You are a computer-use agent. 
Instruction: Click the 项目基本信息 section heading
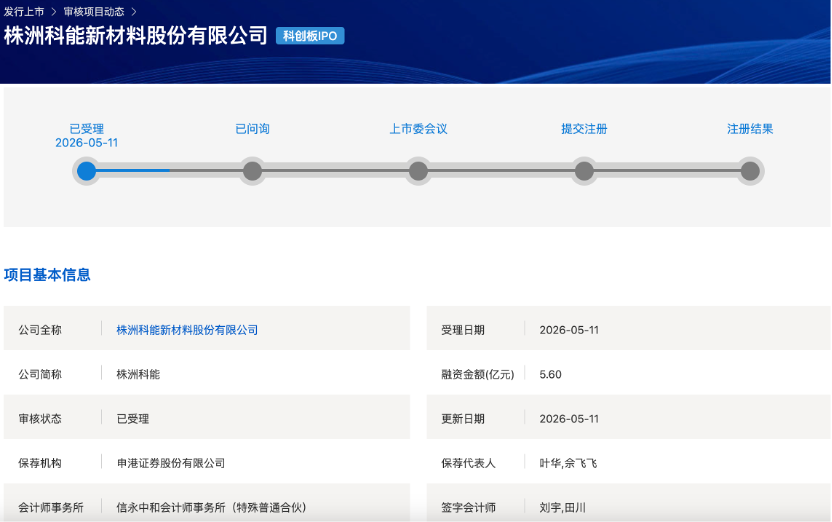pos(47,275)
